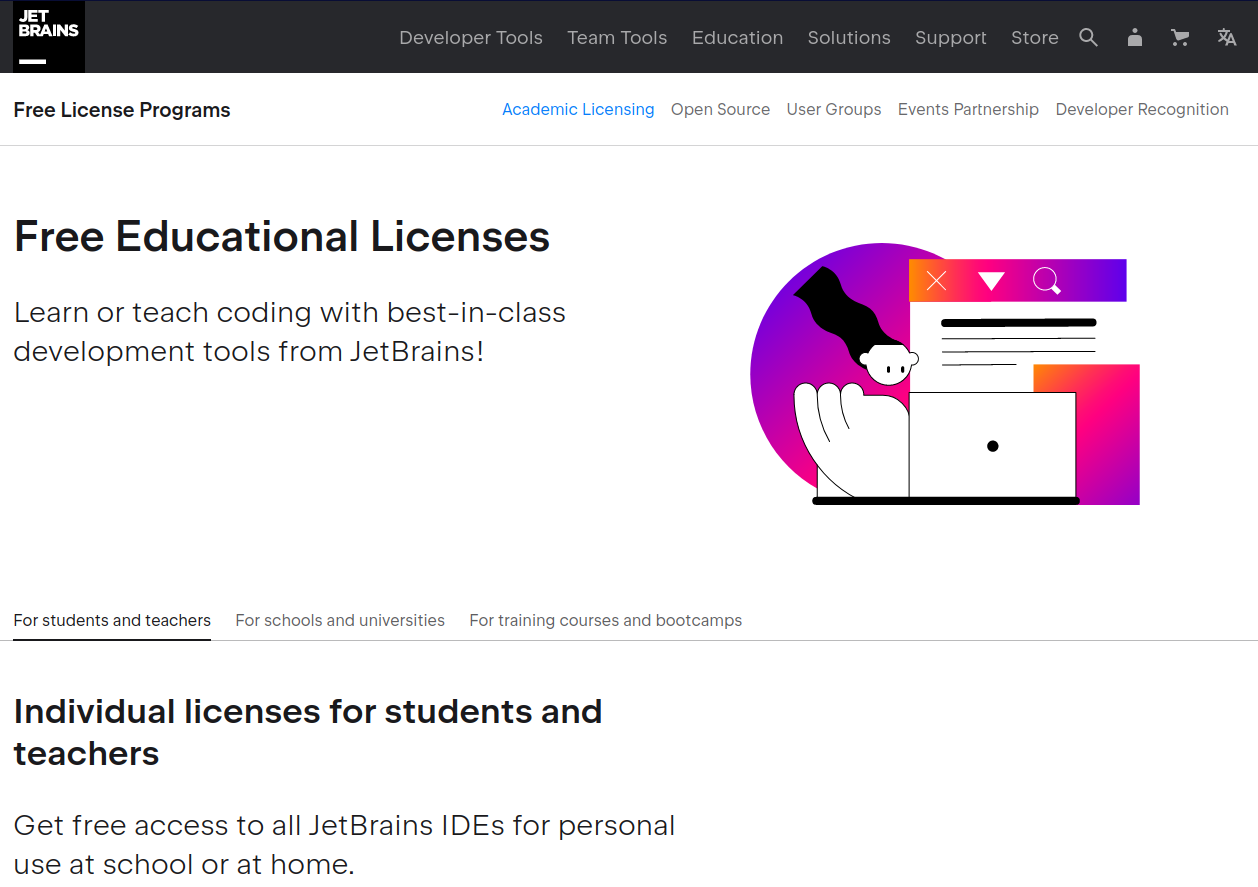
Task: Go to the Open Source page
Action: [x=720, y=110]
